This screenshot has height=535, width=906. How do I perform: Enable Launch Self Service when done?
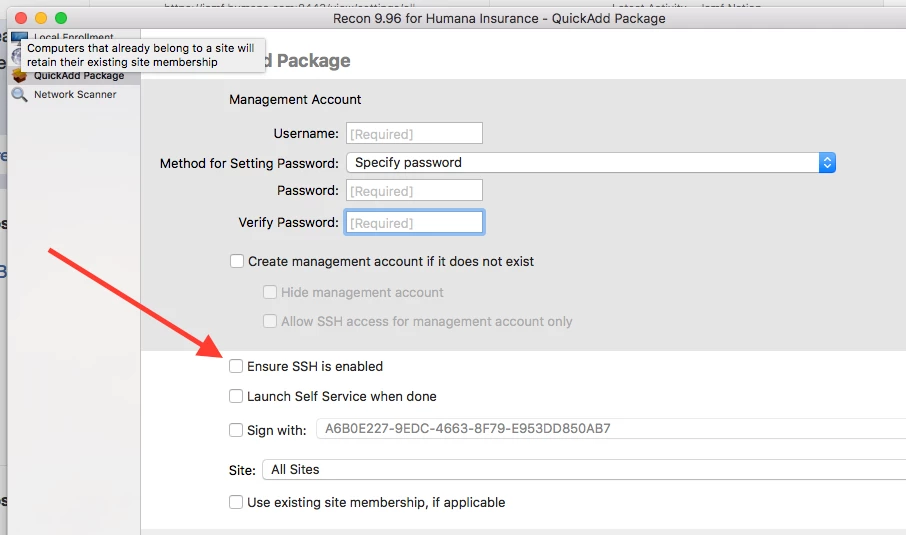236,396
